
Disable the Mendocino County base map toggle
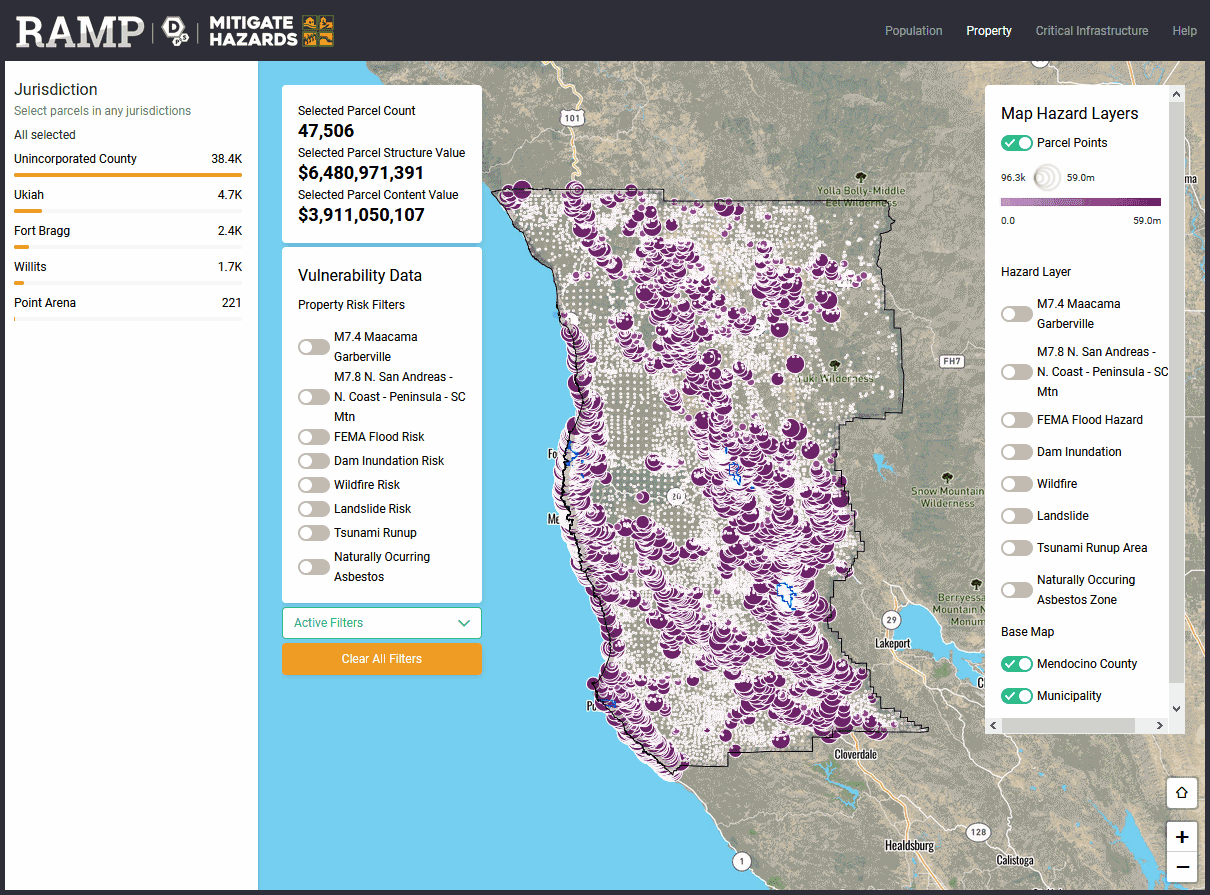[1017, 664]
